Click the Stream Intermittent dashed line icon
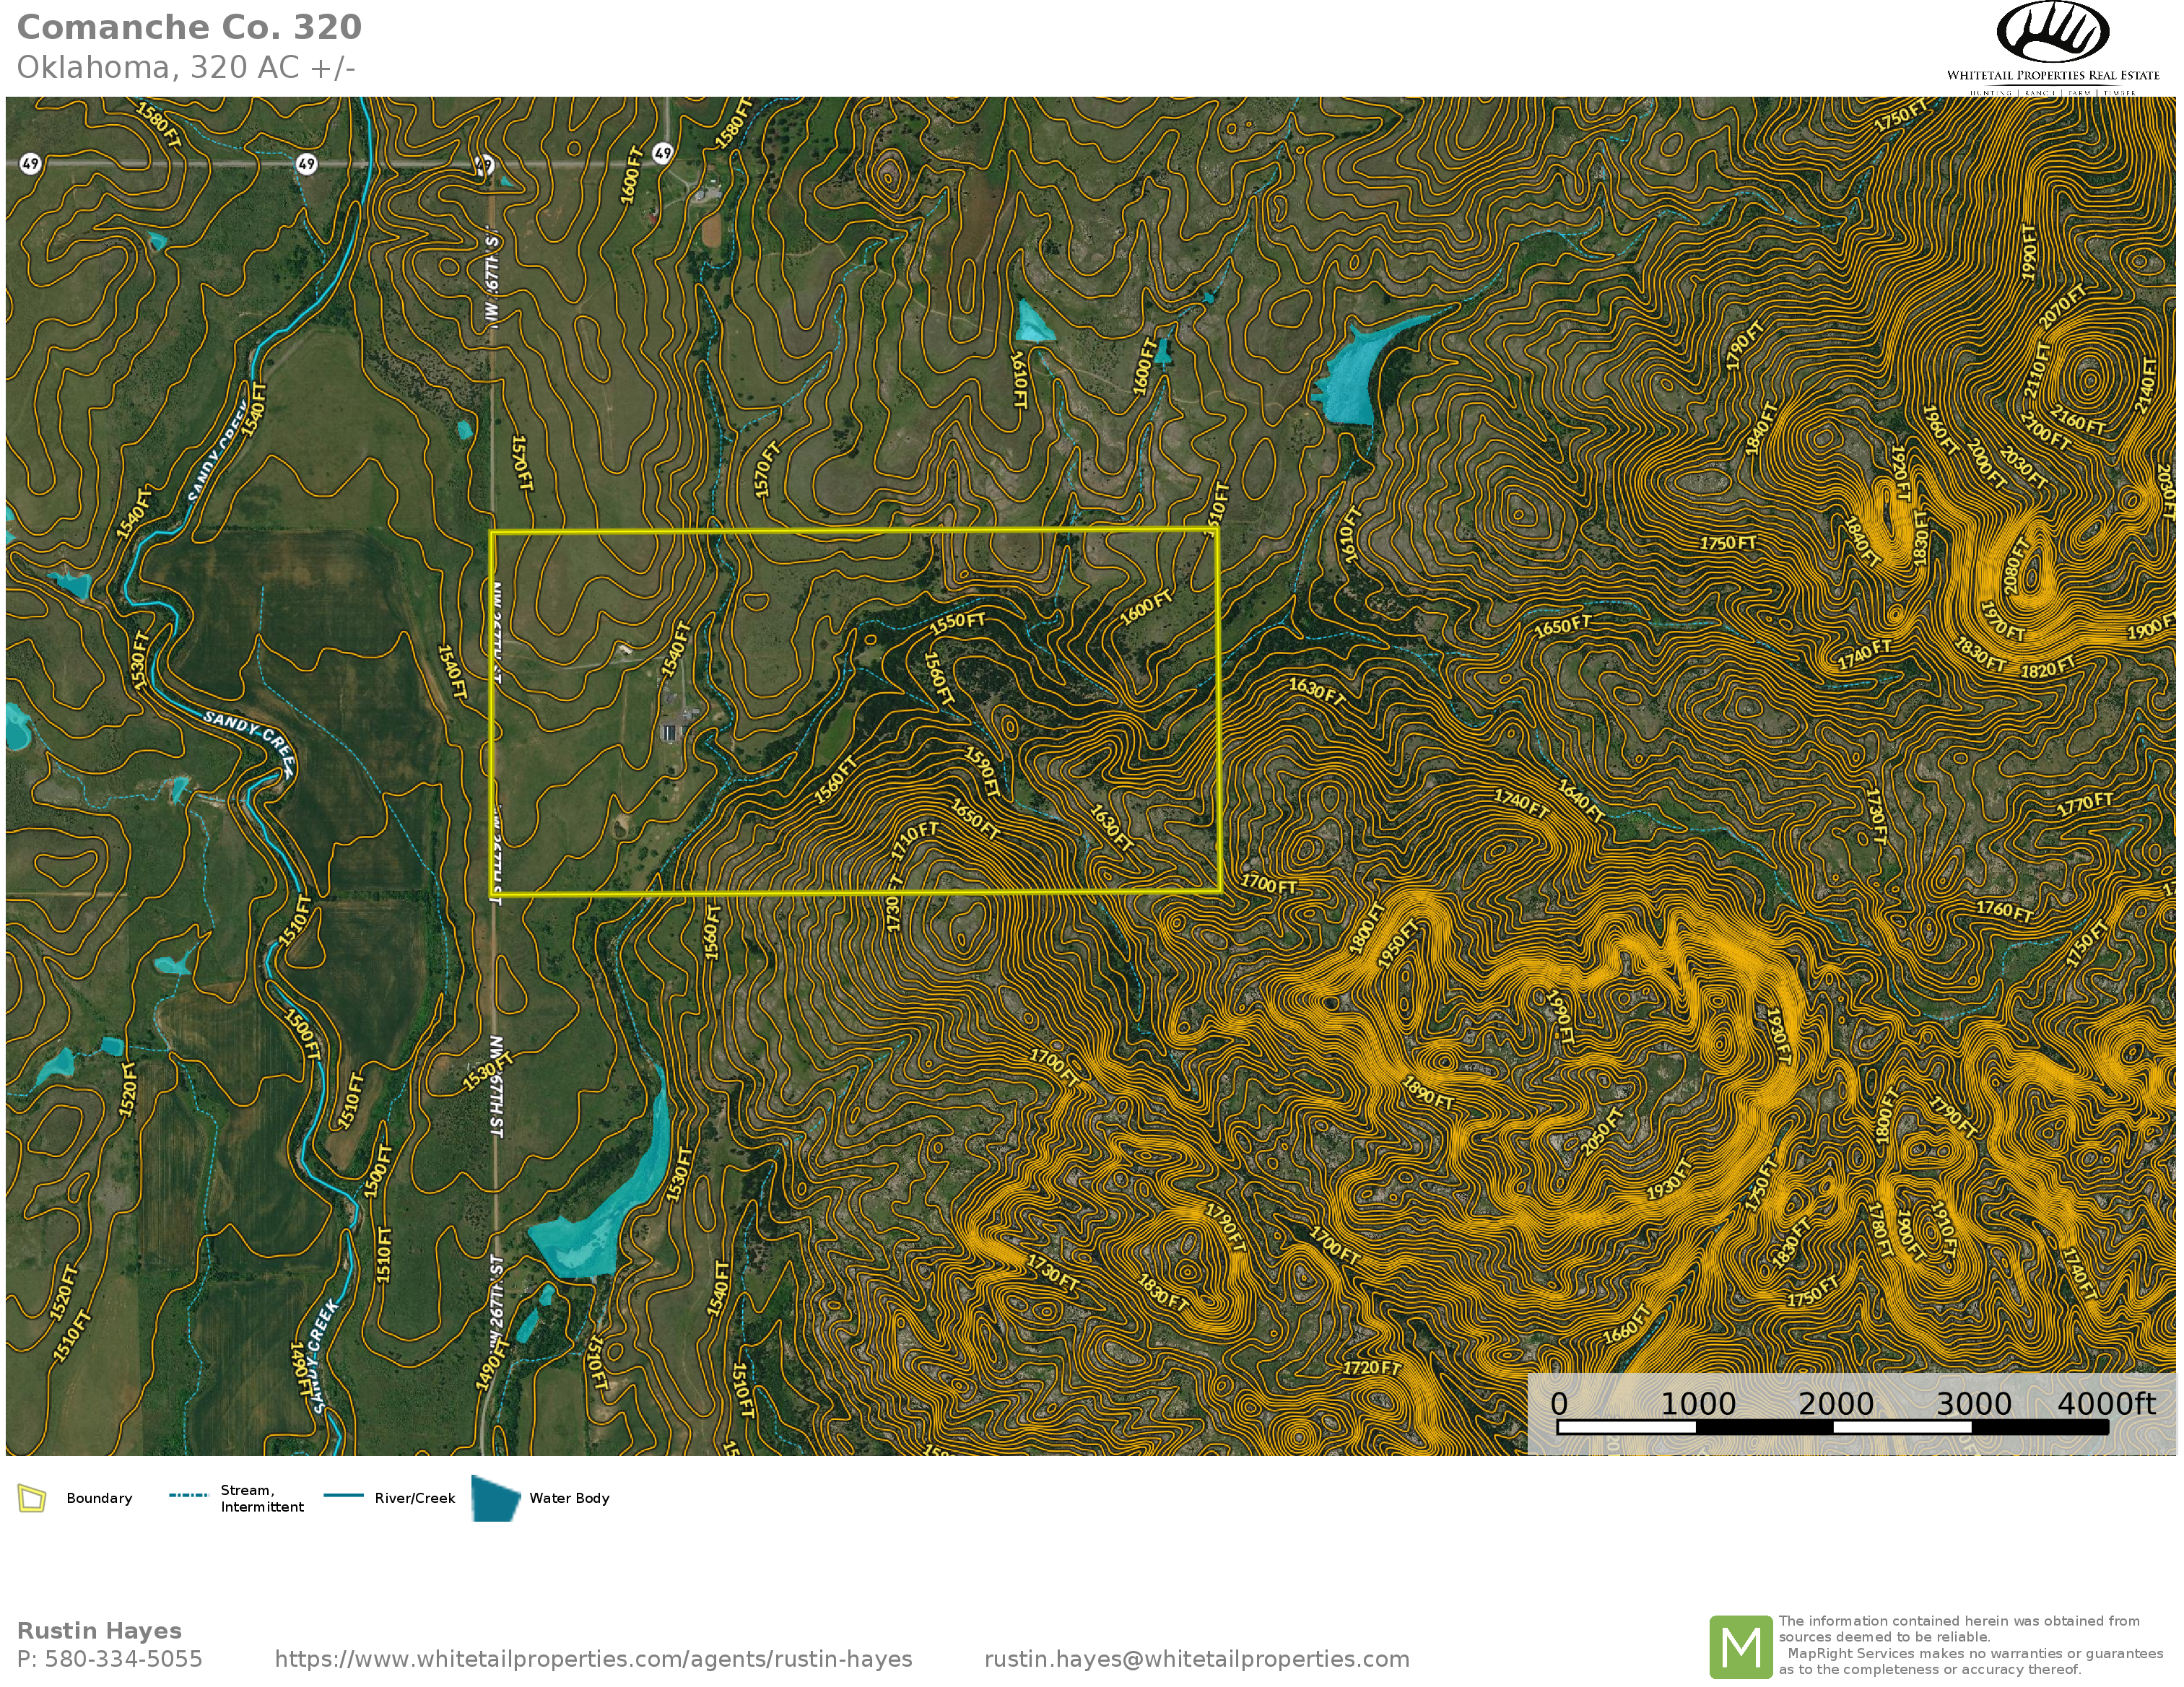 (x=188, y=1496)
